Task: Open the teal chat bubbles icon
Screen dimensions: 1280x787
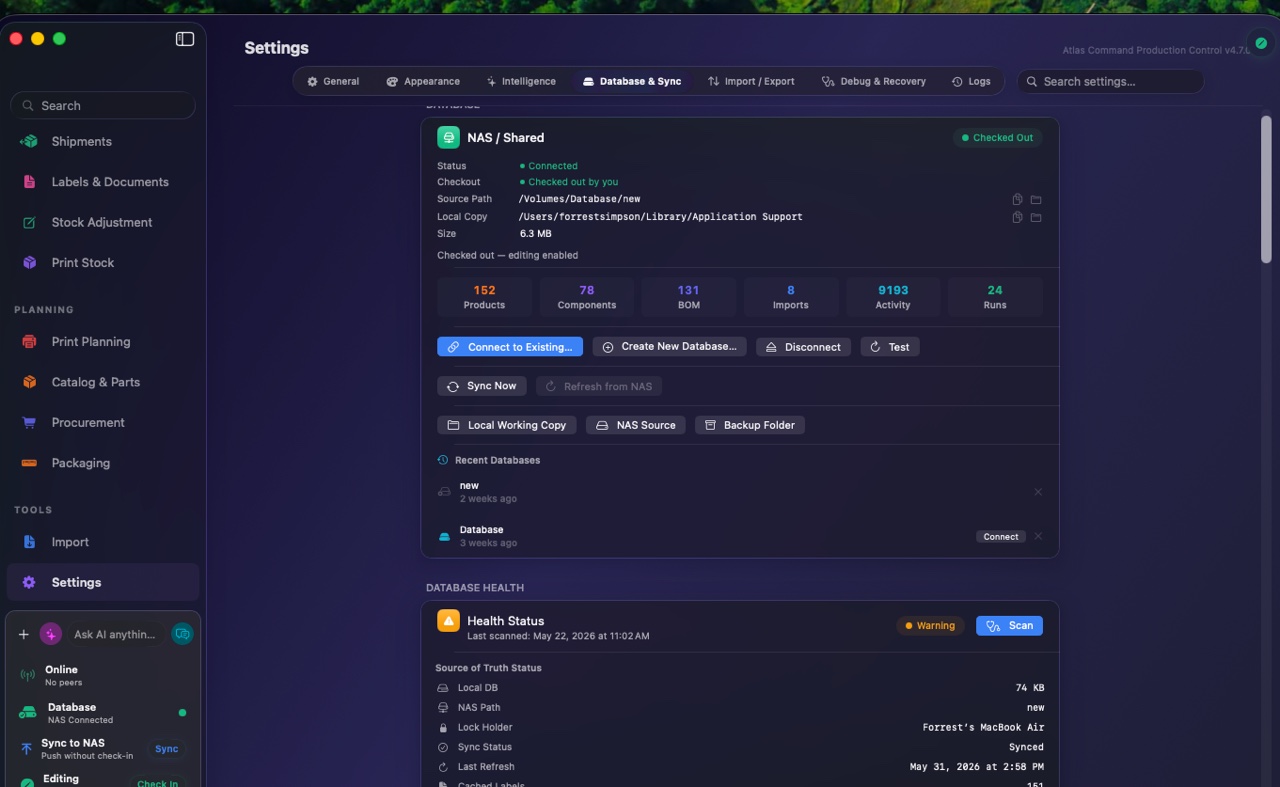Action: (181, 634)
